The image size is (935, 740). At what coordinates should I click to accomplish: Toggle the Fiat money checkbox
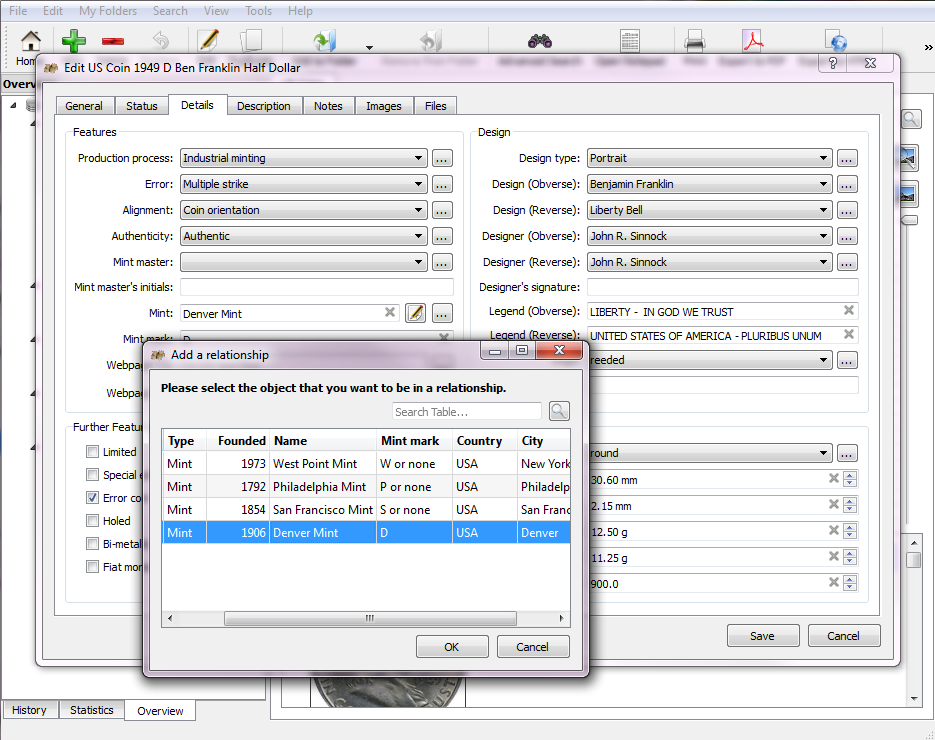click(x=92, y=566)
